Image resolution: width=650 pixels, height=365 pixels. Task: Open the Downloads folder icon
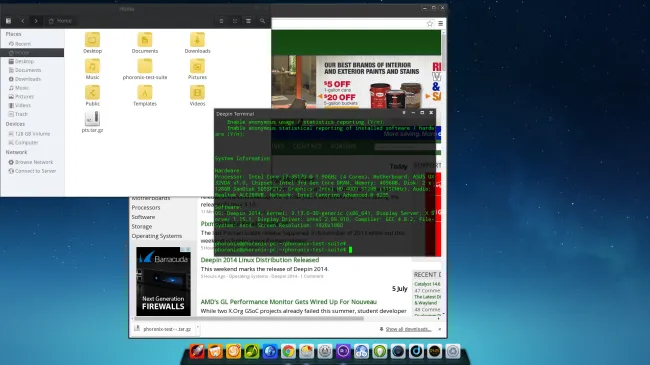click(197, 43)
